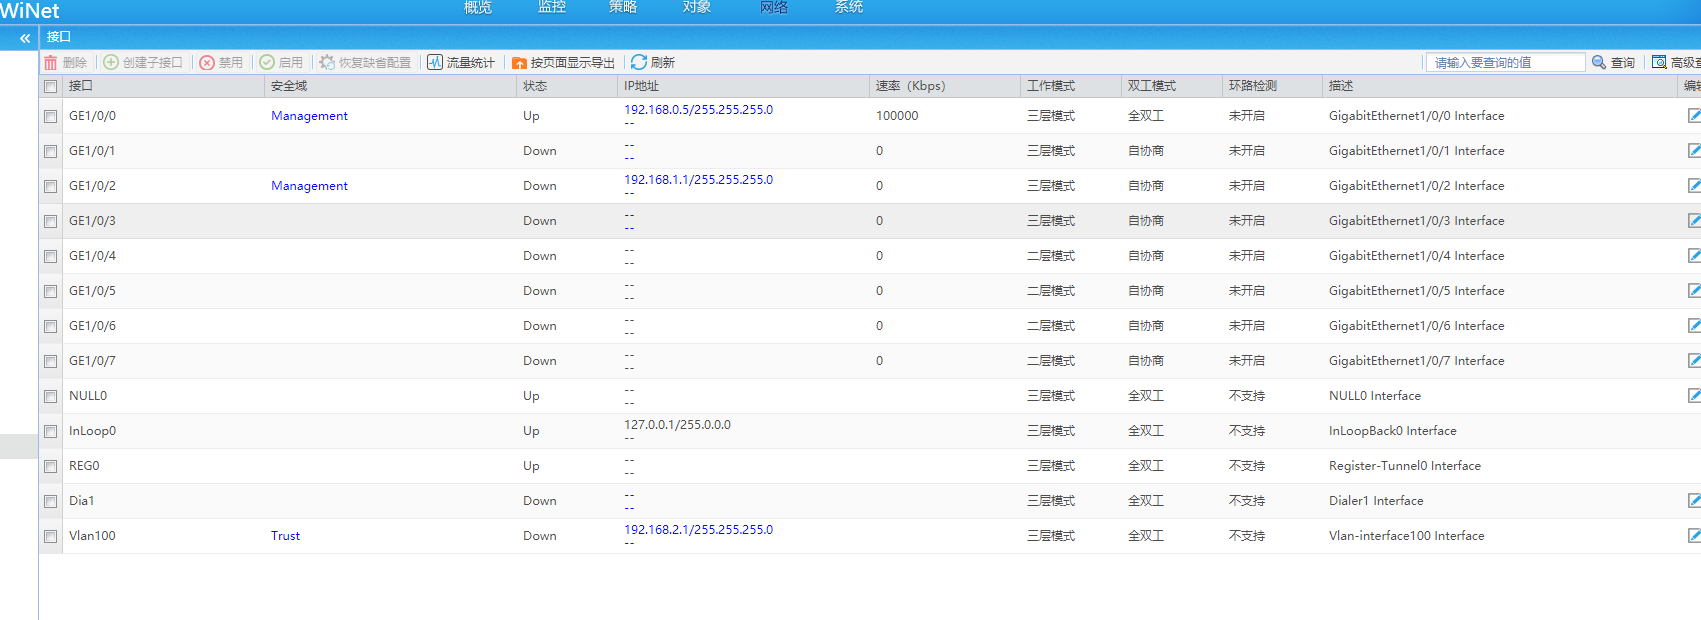Open the 策略 top menu

coord(622,8)
